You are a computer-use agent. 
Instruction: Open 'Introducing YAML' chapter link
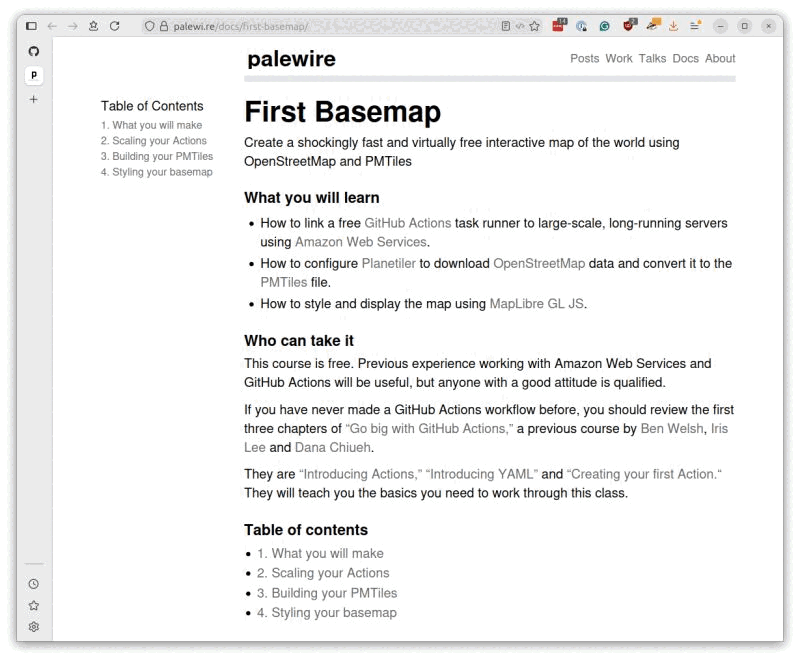[482, 474]
